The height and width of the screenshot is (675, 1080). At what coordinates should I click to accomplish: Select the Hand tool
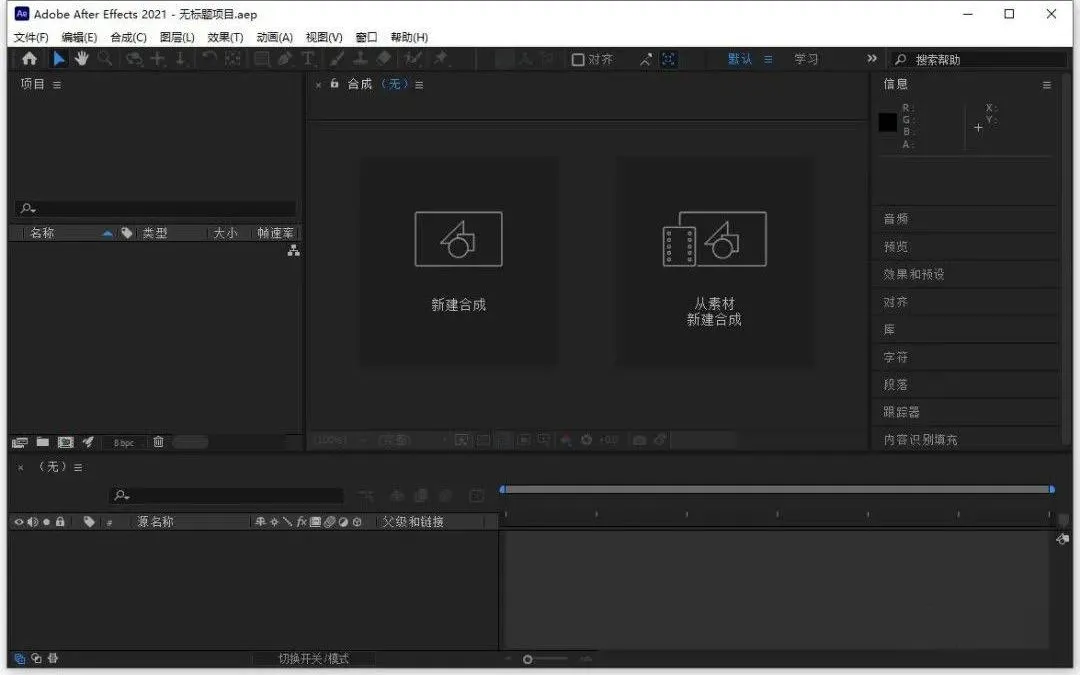pos(81,59)
